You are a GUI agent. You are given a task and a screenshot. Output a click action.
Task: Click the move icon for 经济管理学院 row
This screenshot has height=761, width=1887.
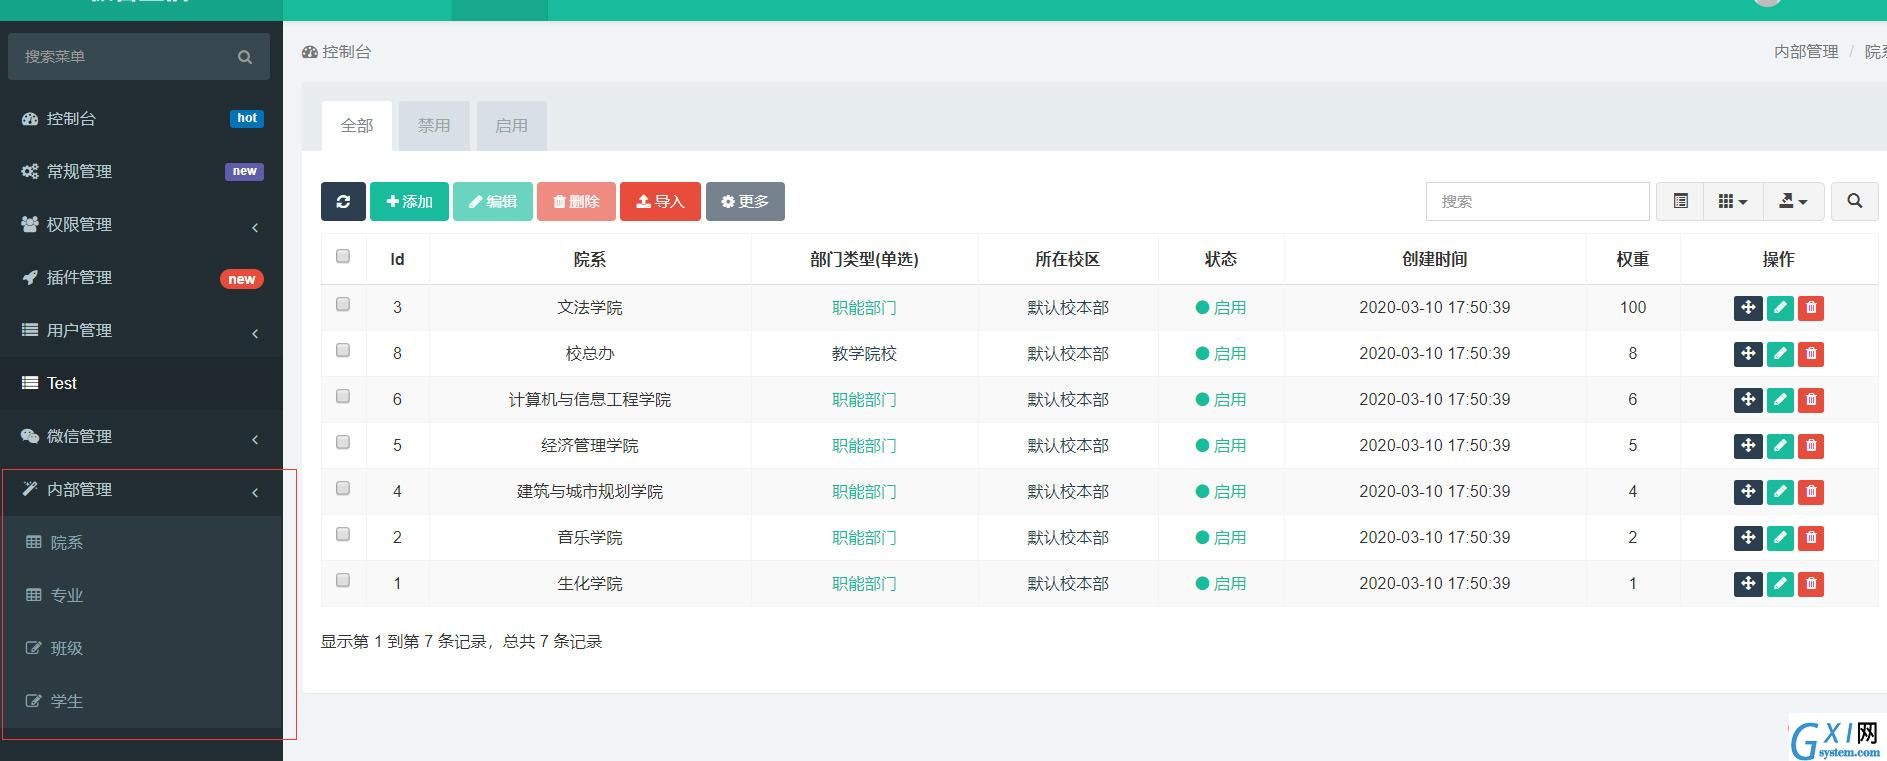(1748, 446)
